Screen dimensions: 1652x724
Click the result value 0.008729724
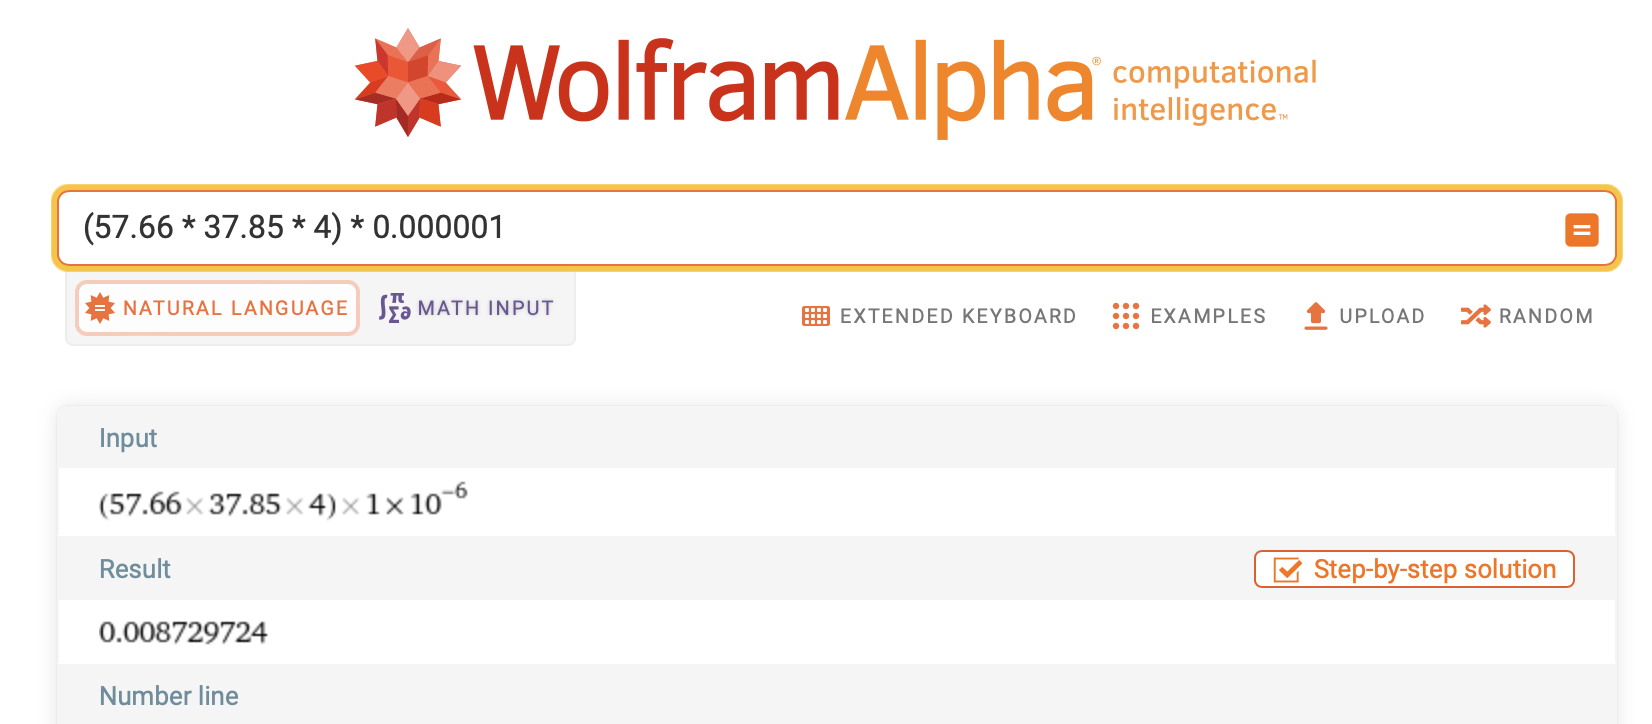(x=183, y=633)
